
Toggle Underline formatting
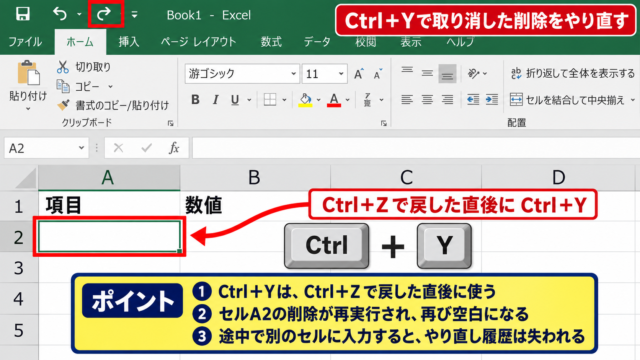click(x=235, y=100)
